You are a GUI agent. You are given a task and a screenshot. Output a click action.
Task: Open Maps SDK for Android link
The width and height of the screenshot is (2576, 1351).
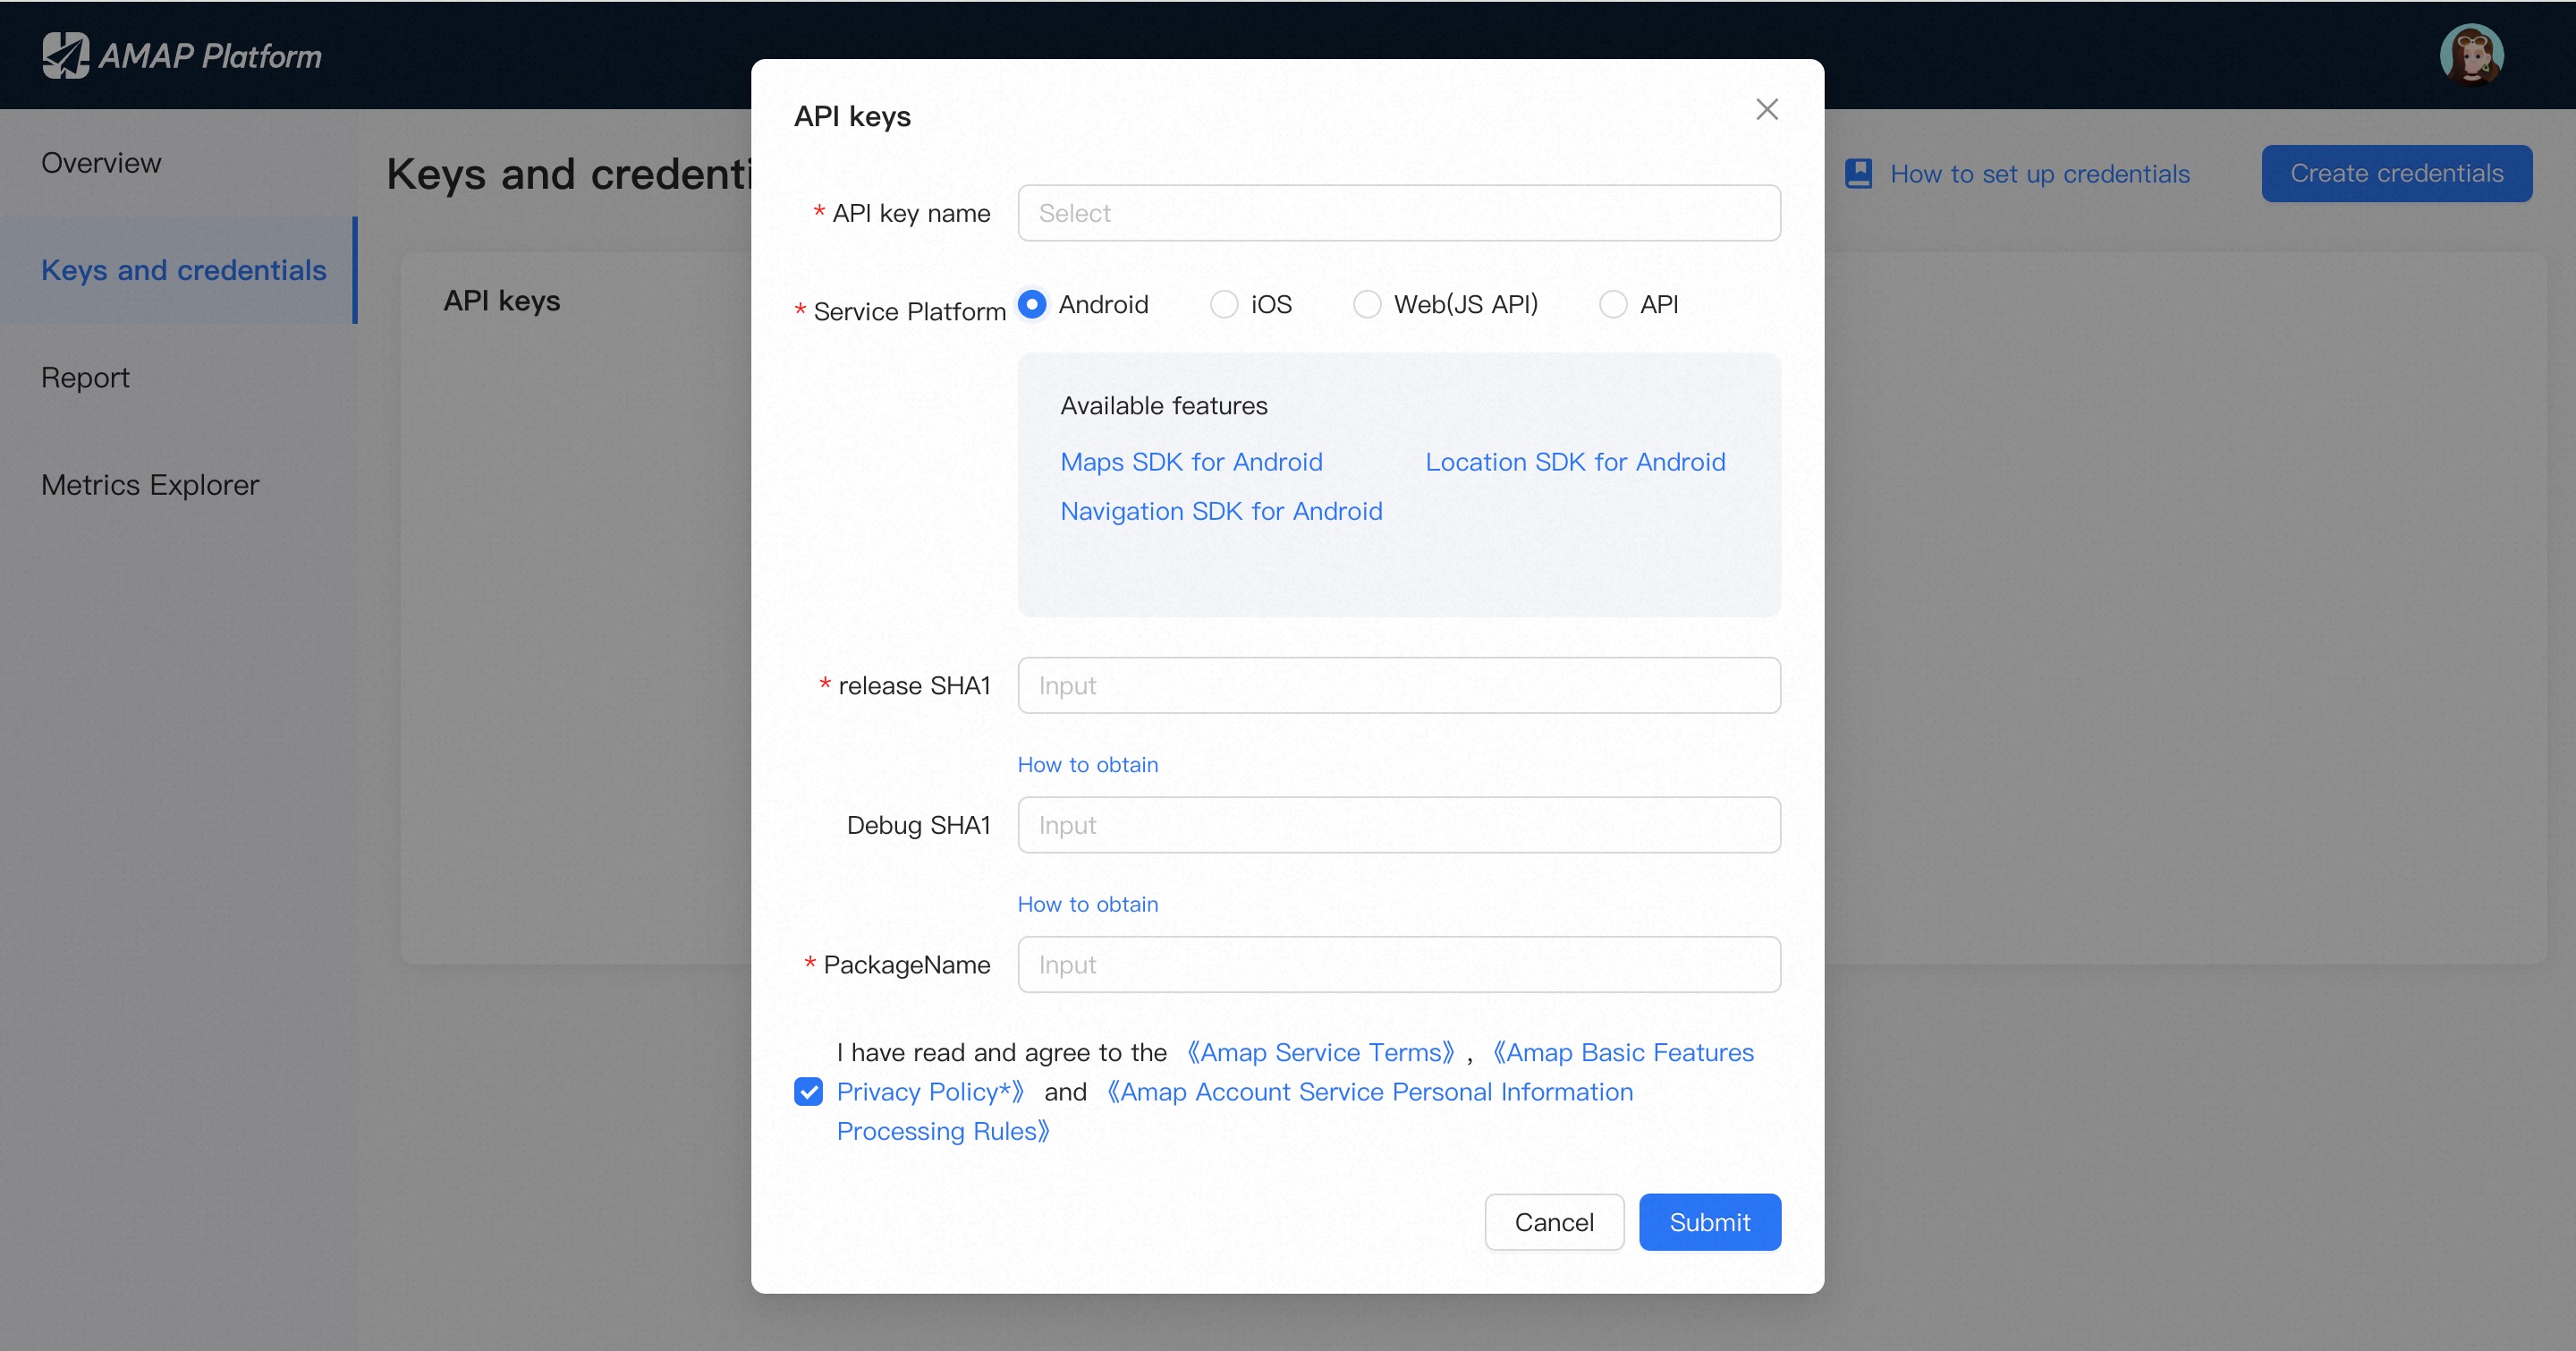1191,462
